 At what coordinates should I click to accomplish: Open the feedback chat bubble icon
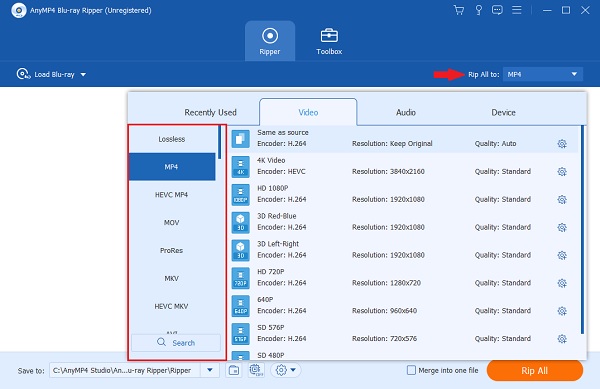pyautogui.click(x=497, y=10)
